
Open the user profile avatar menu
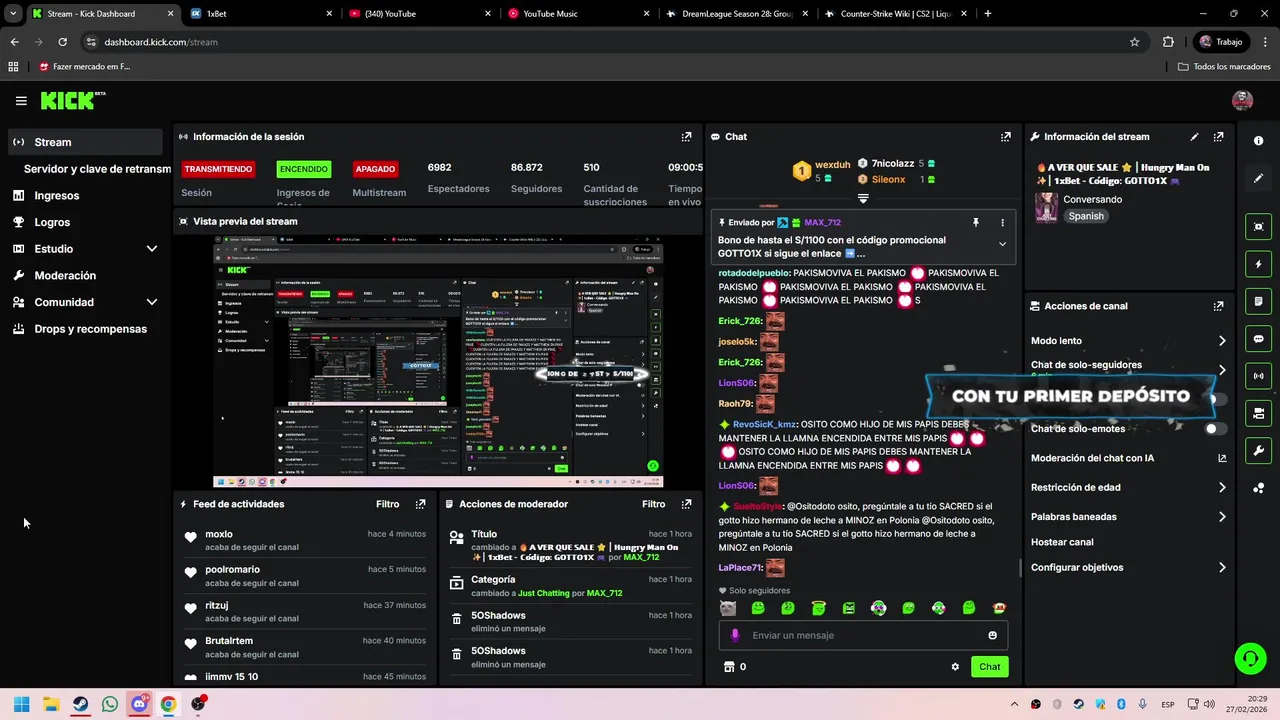1242,100
